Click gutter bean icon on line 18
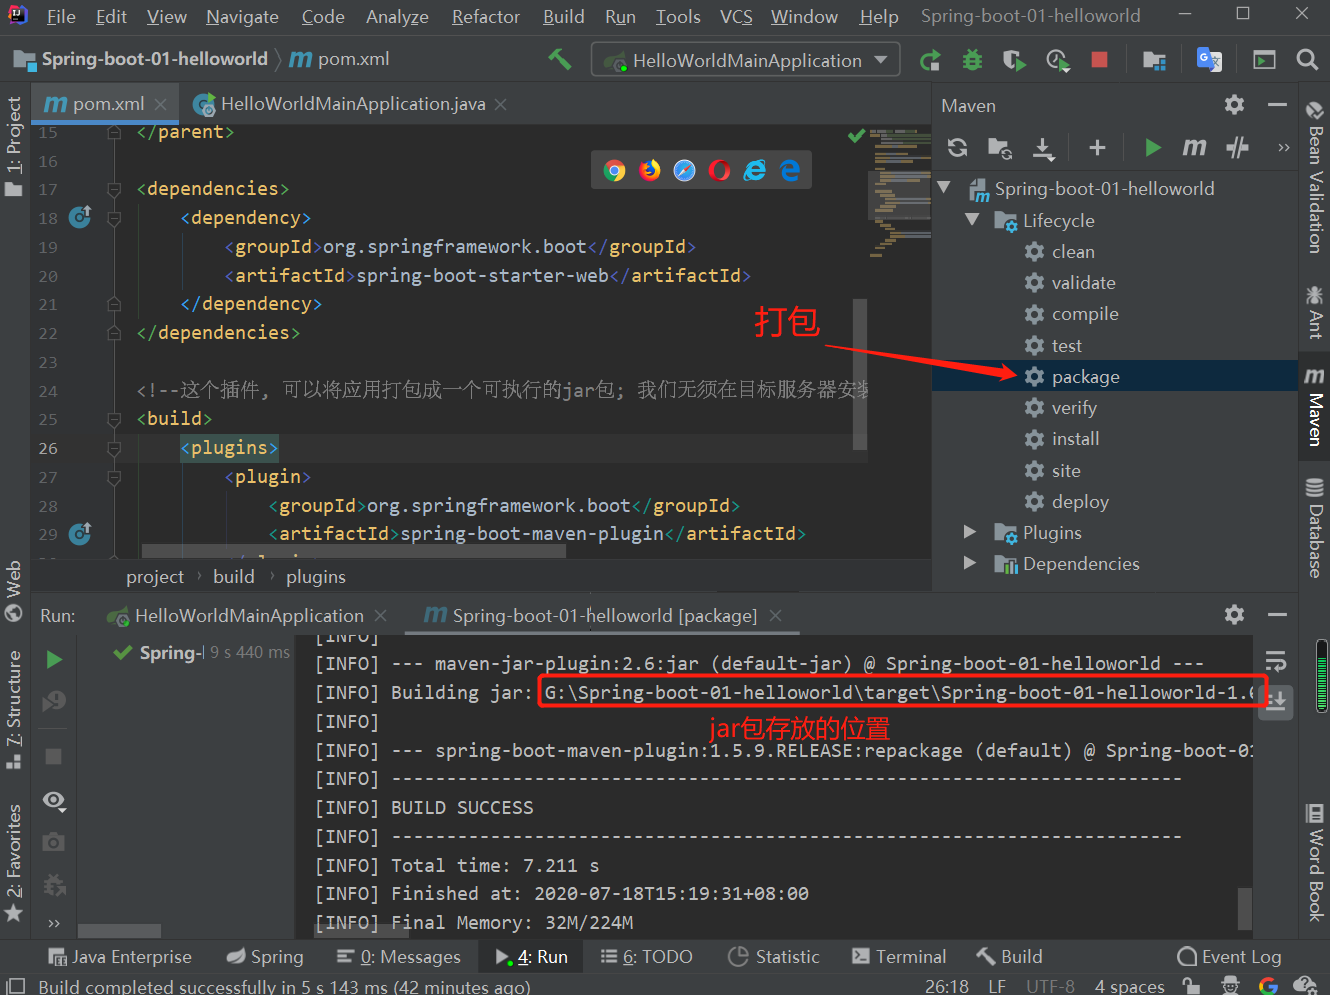1330x995 pixels. 80,217
